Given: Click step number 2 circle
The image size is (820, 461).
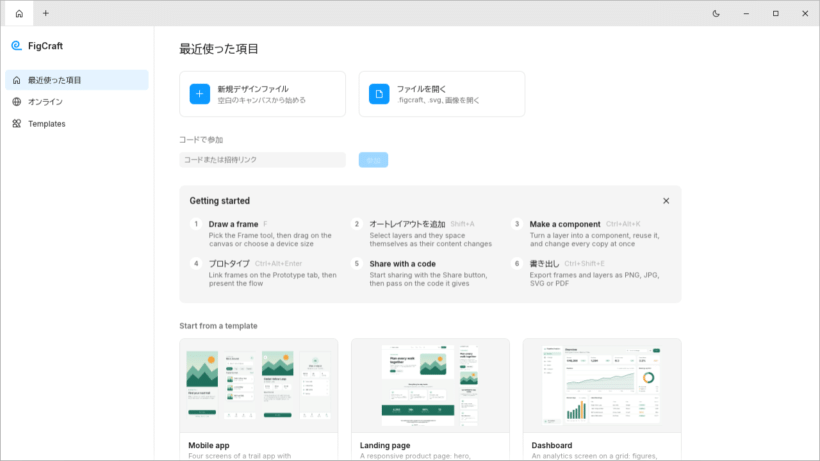Looking at the screenshot, I should pyautogui.click(x=357, y=224).
